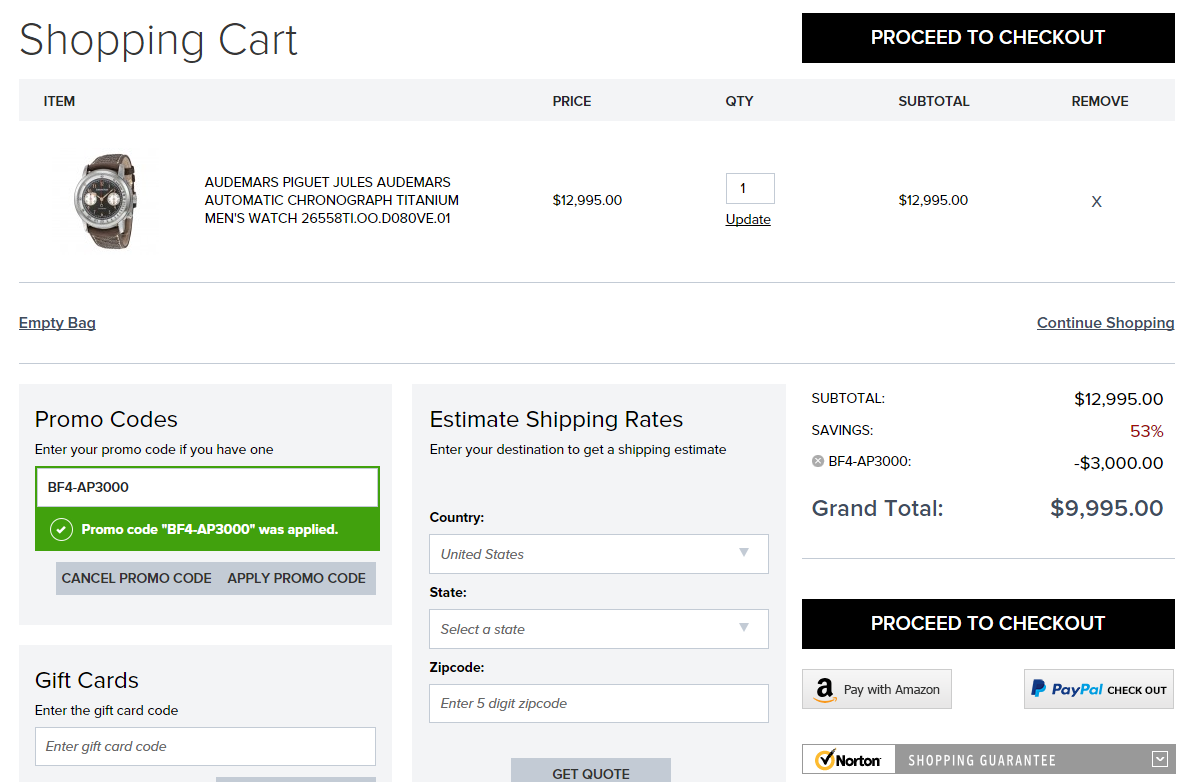Image resolution: width=1187 pixels, height=782 pixels.
Task: Click Cancel Promo Code button
Action: click(136, 578)
